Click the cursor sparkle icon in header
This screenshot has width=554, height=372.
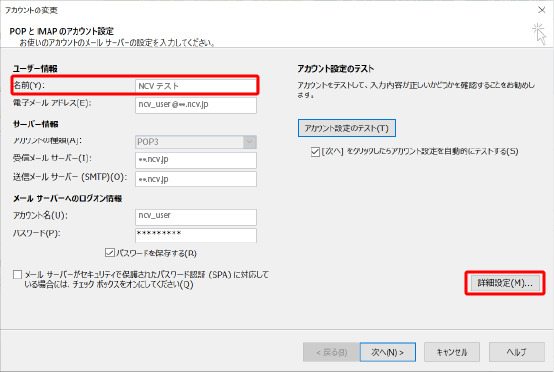coord(539,34)
